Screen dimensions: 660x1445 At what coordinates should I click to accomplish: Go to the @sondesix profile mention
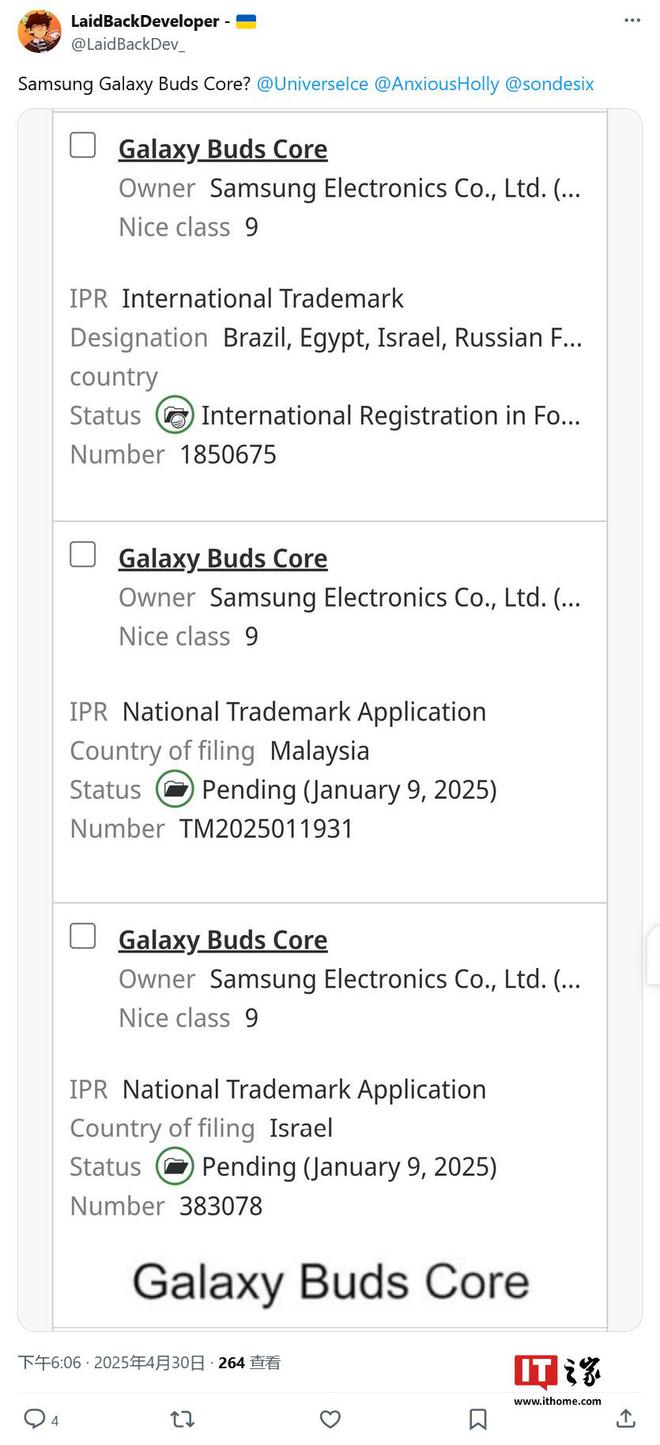coord(549,84)
